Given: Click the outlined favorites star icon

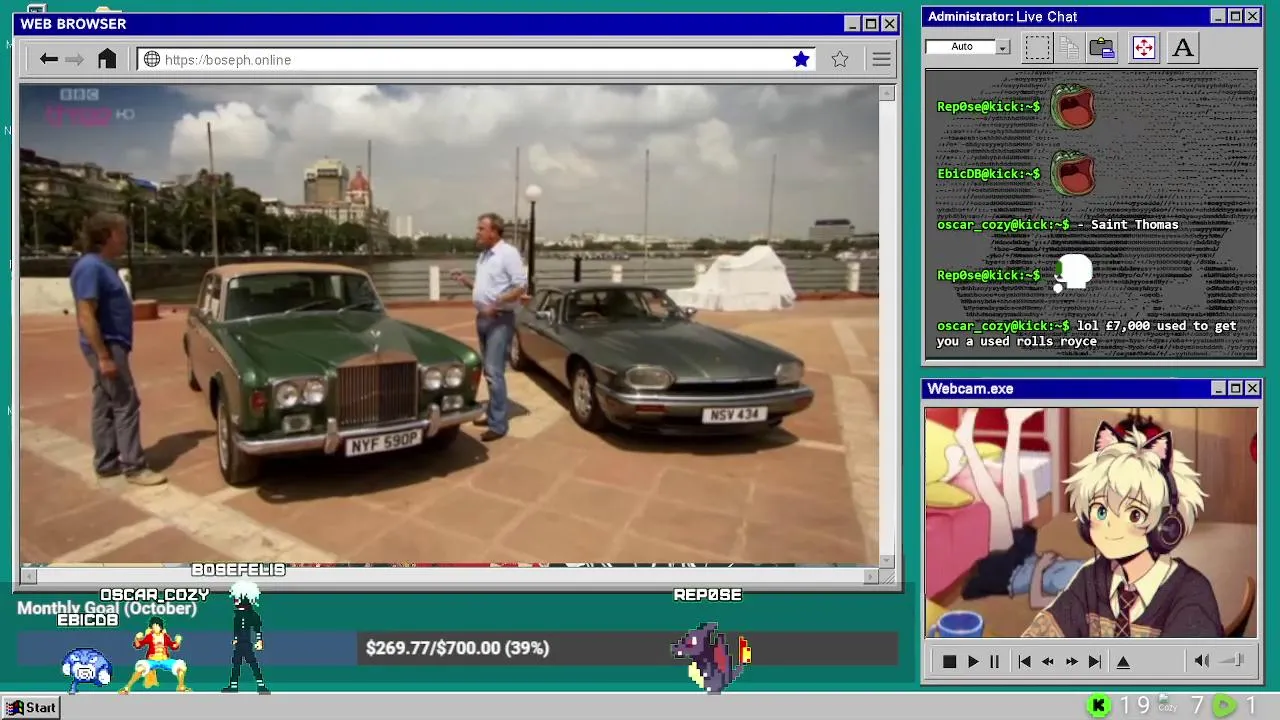Looking at the screenshot, I should pos(840,59).
